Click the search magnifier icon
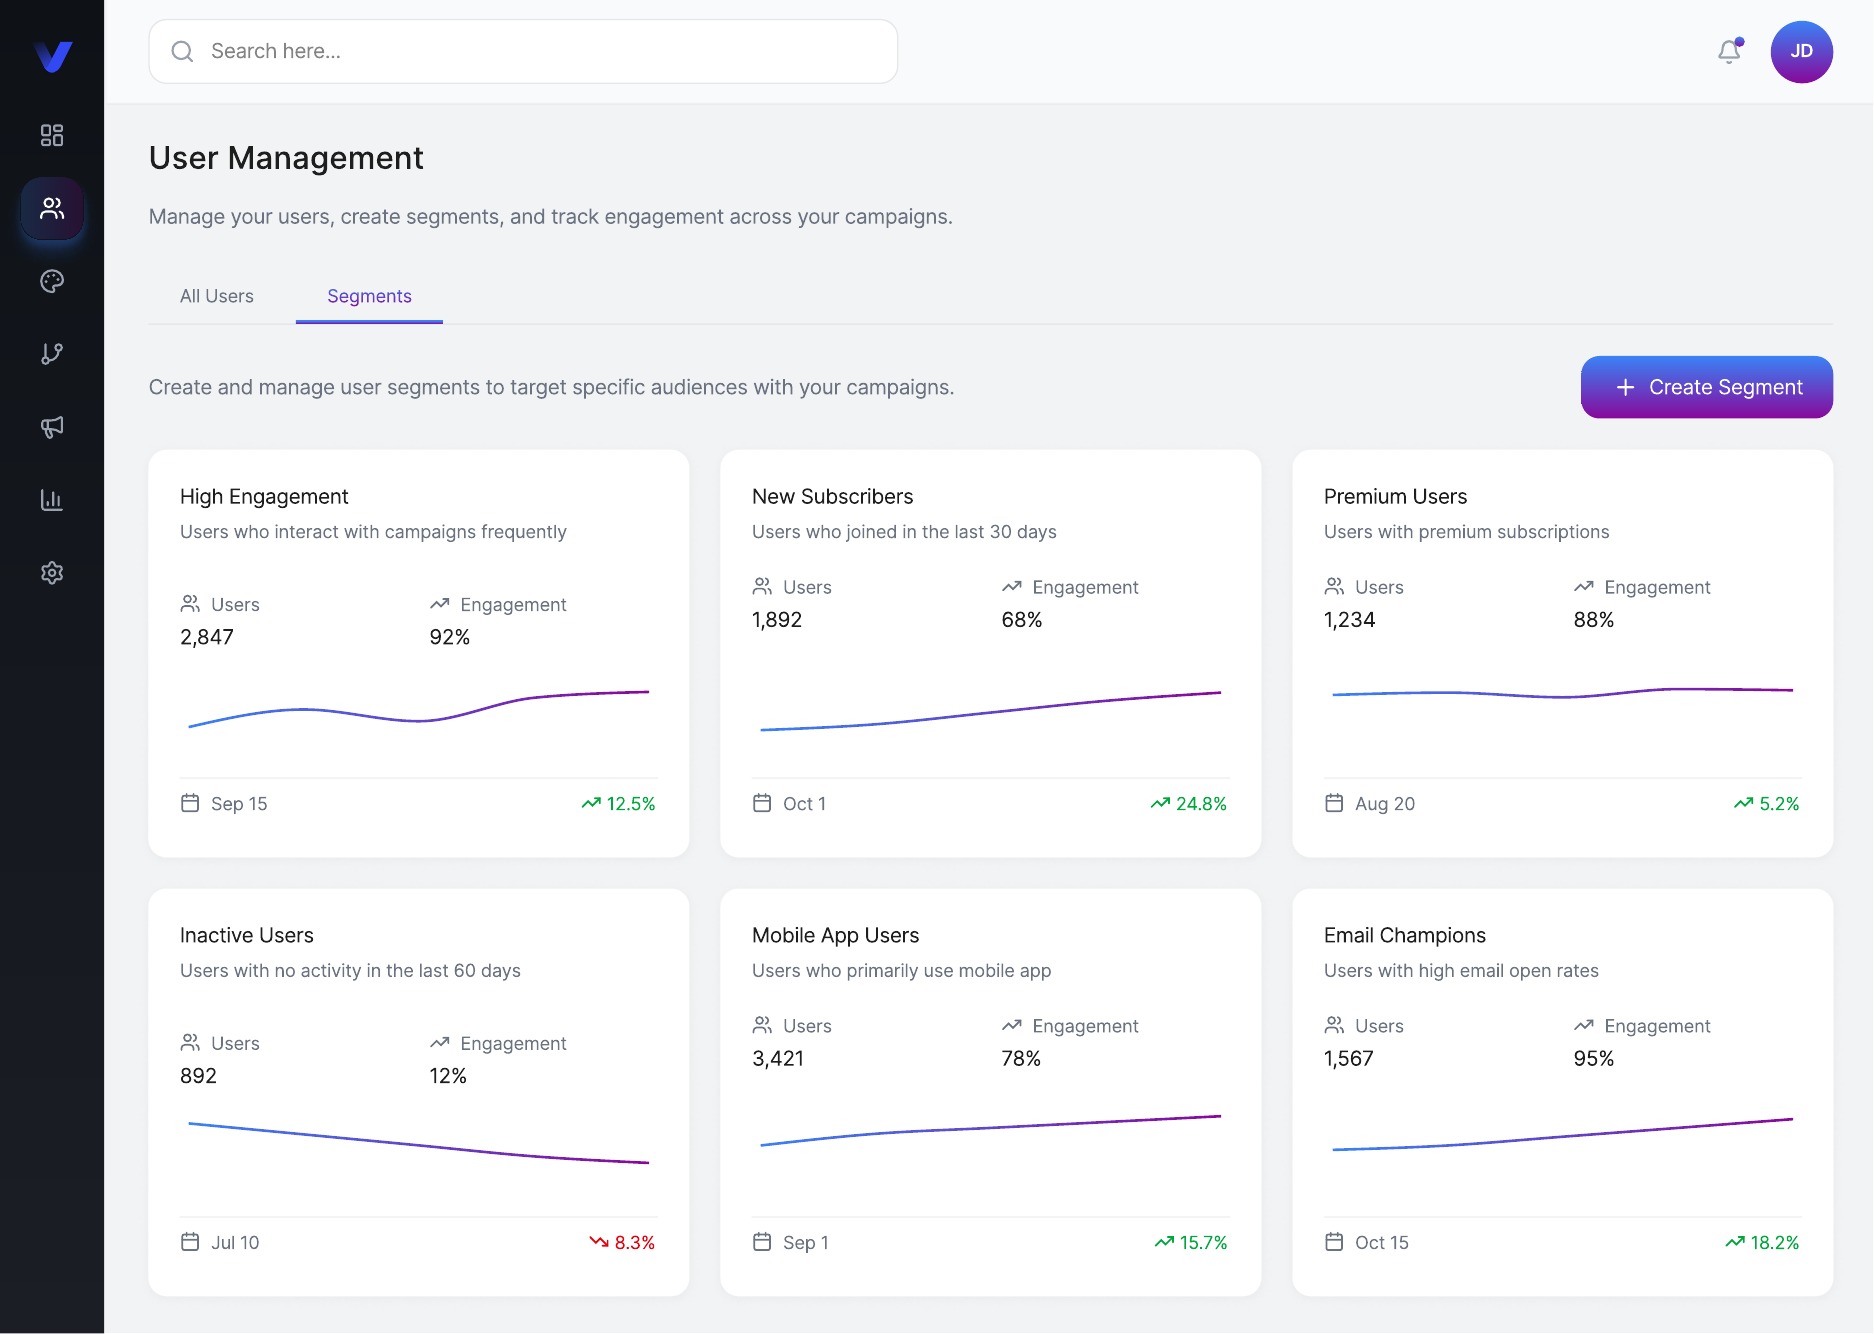 coord(182,51)
